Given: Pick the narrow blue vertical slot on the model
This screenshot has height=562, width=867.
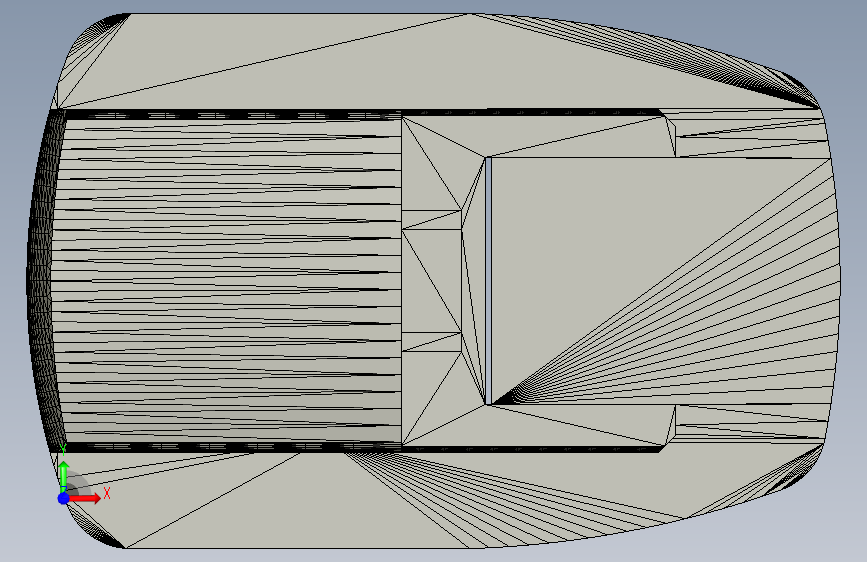Looking at the screenshot, I should coord(488,281).
